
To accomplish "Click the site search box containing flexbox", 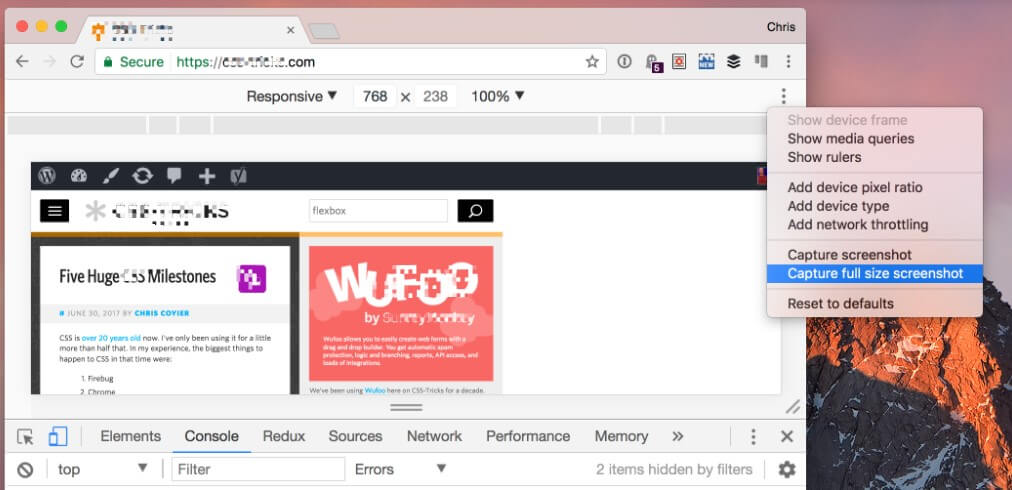I will [378, 210].
